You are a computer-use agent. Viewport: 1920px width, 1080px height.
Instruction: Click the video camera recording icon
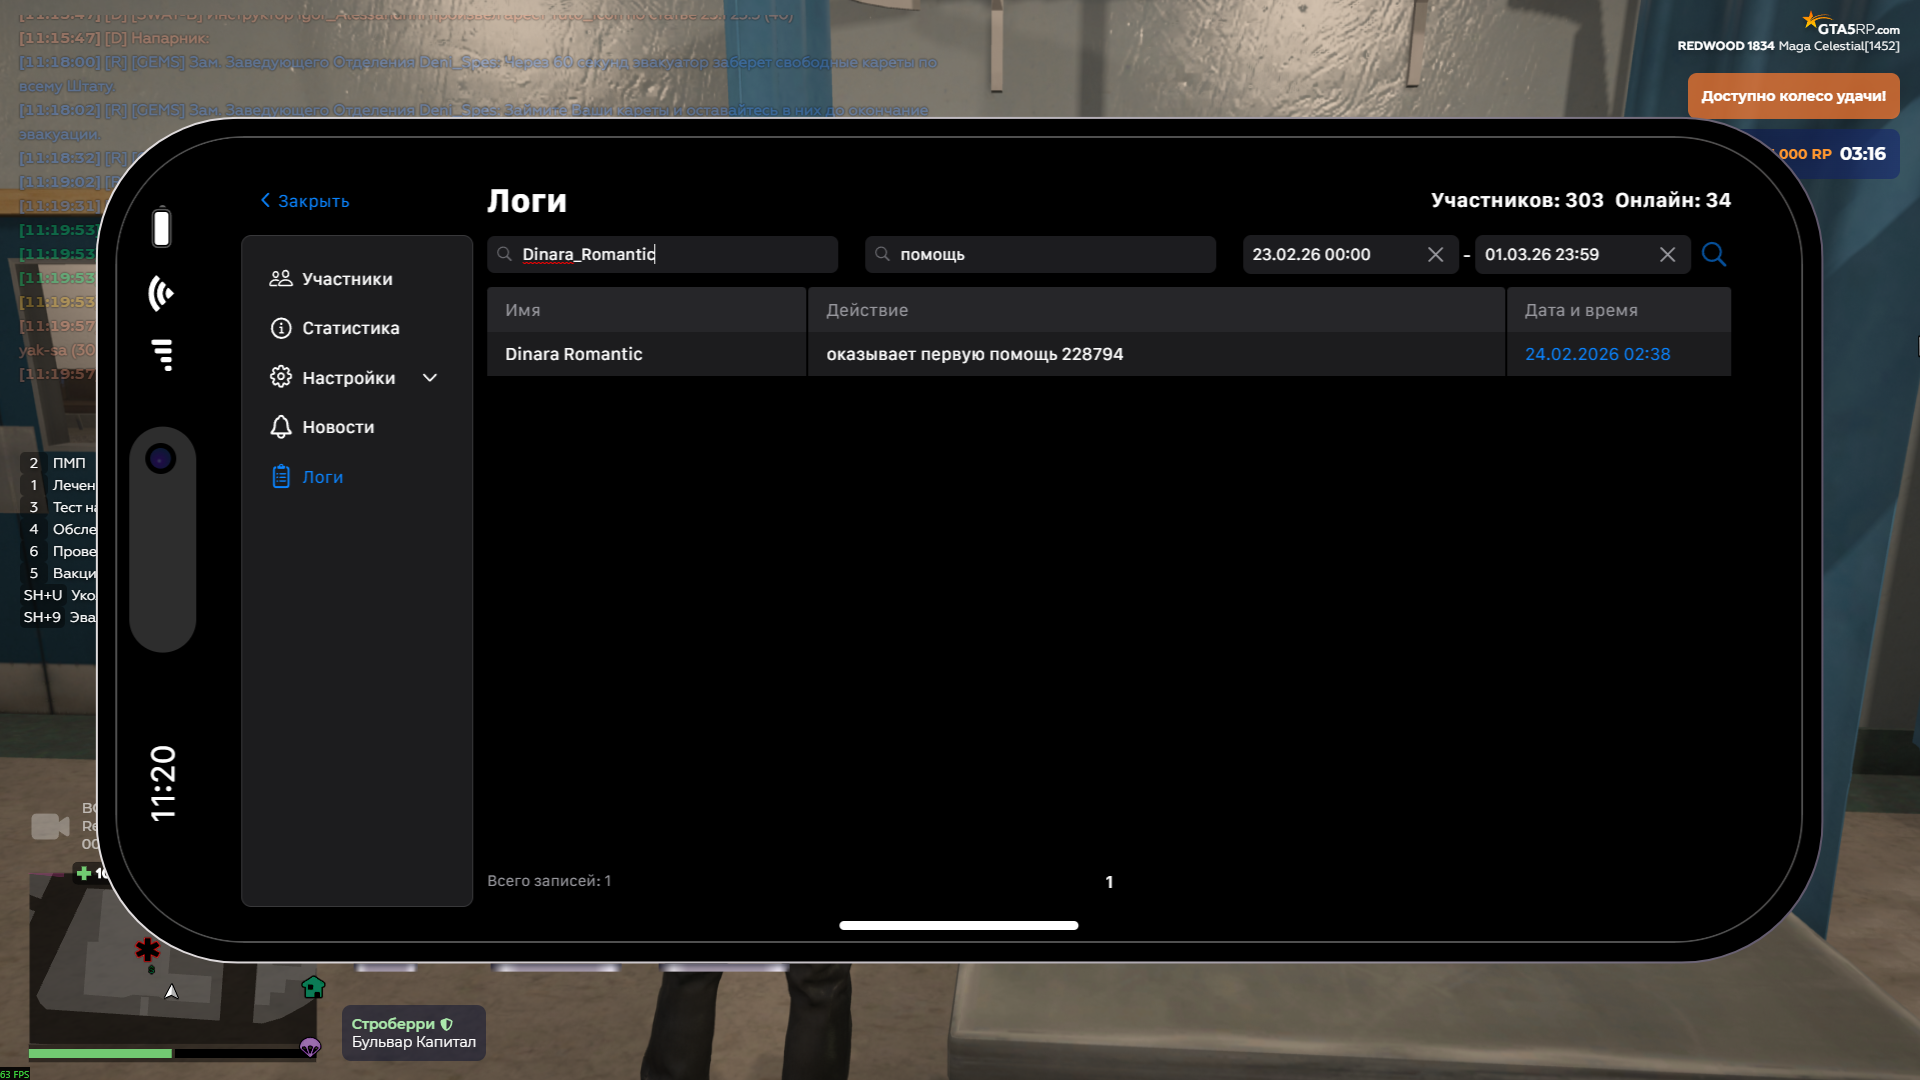tap(50, 826)
